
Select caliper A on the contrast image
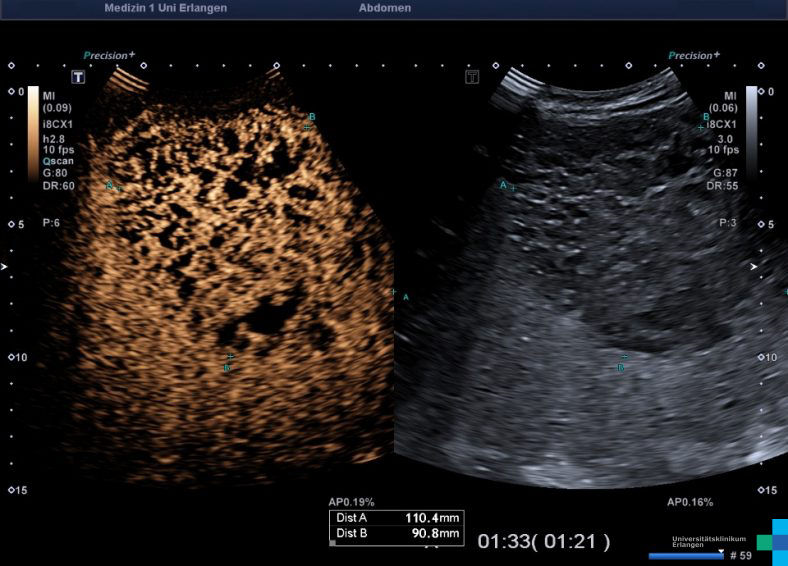117,187
